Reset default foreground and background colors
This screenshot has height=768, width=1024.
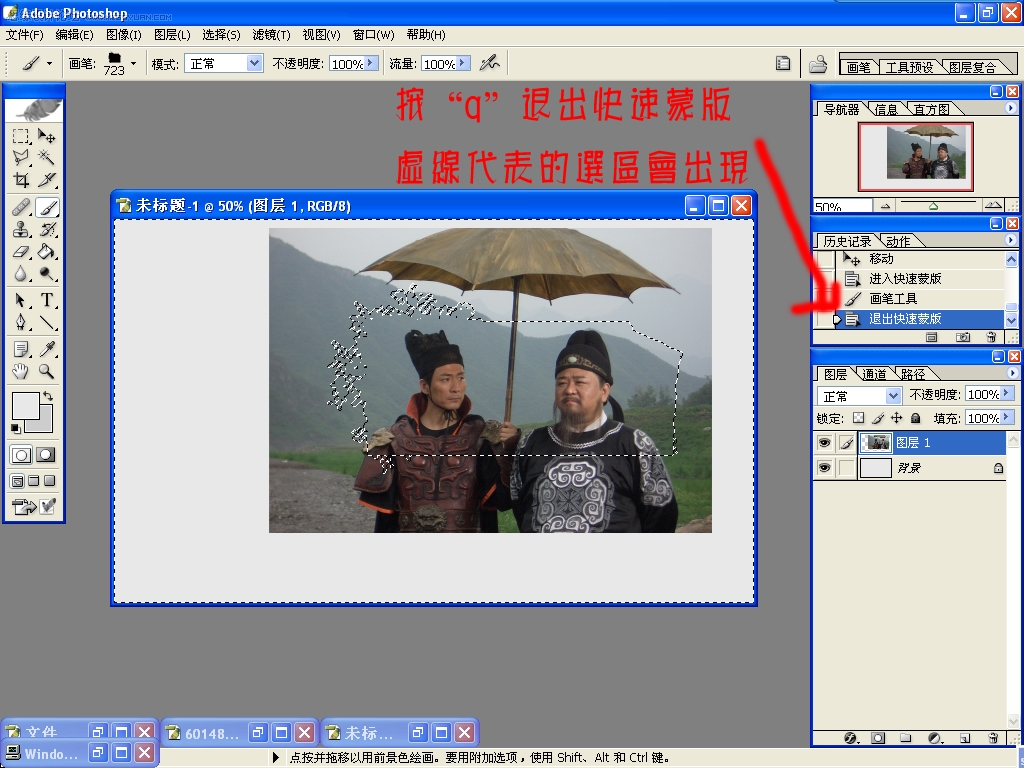16,428
